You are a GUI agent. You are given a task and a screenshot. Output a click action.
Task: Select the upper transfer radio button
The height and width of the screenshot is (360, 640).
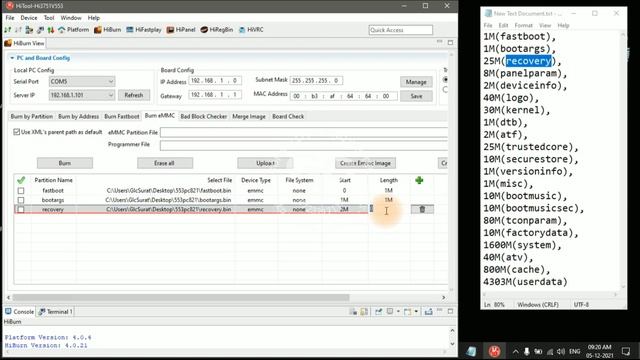[445, 80]
